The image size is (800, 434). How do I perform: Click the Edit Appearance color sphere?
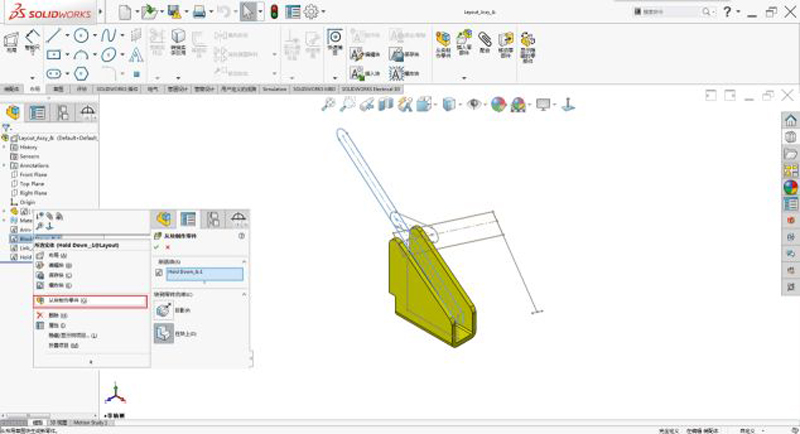[x=498, y=105]
